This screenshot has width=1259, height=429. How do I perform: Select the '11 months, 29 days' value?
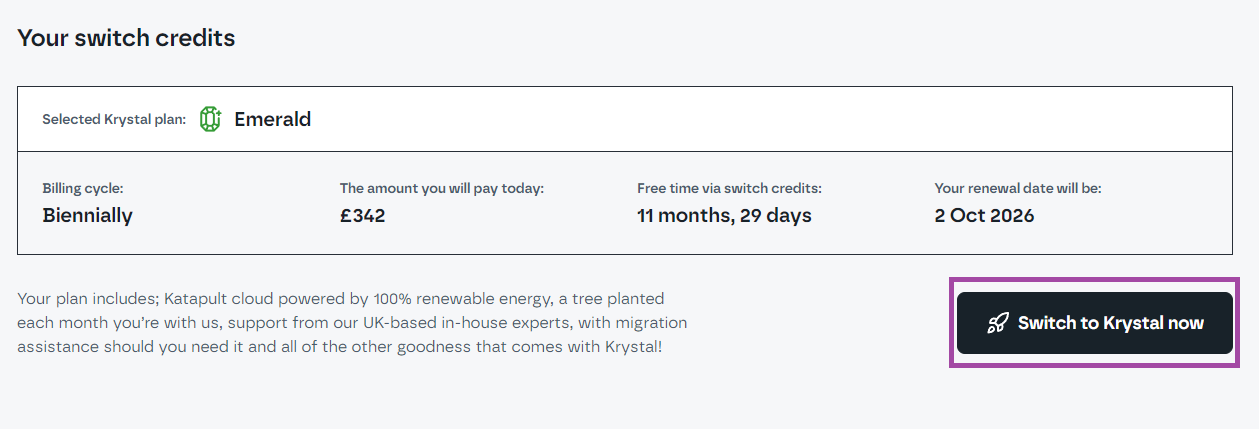(724, 215)
